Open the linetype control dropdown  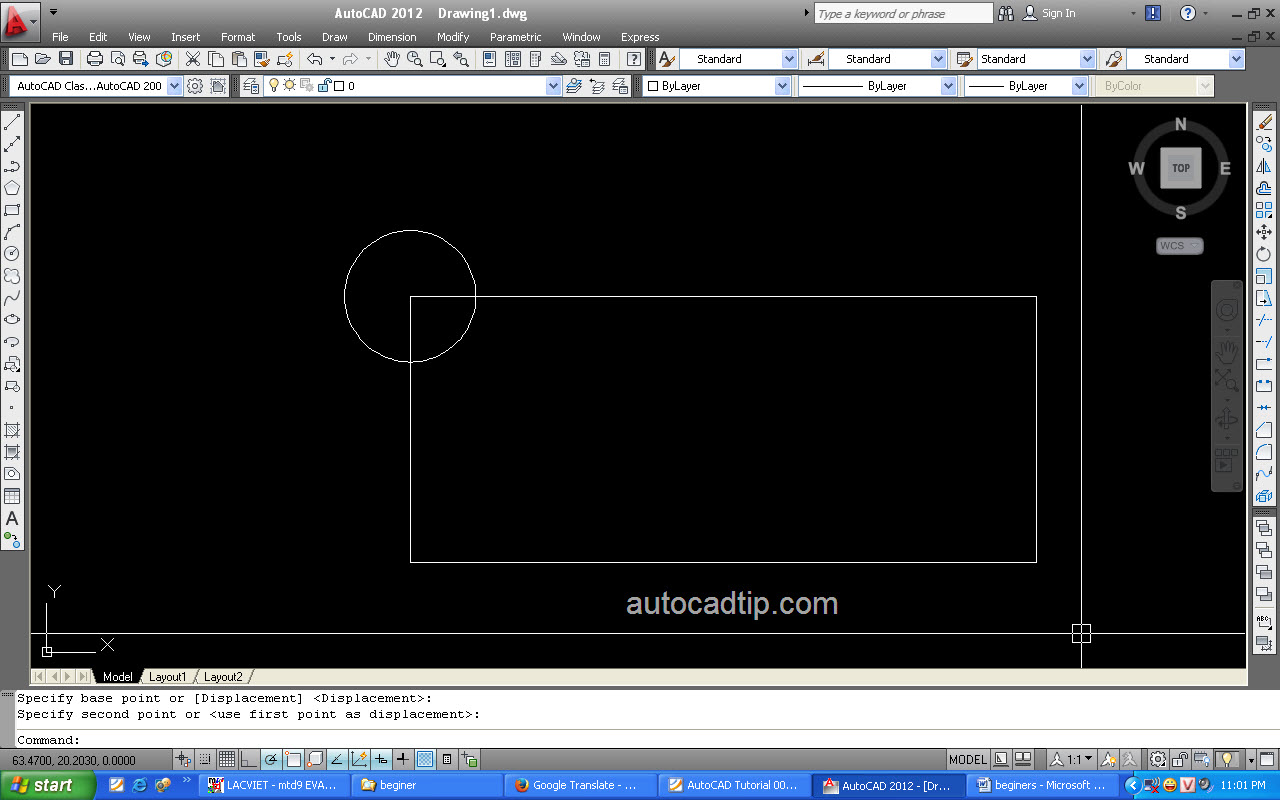point(878,86)
